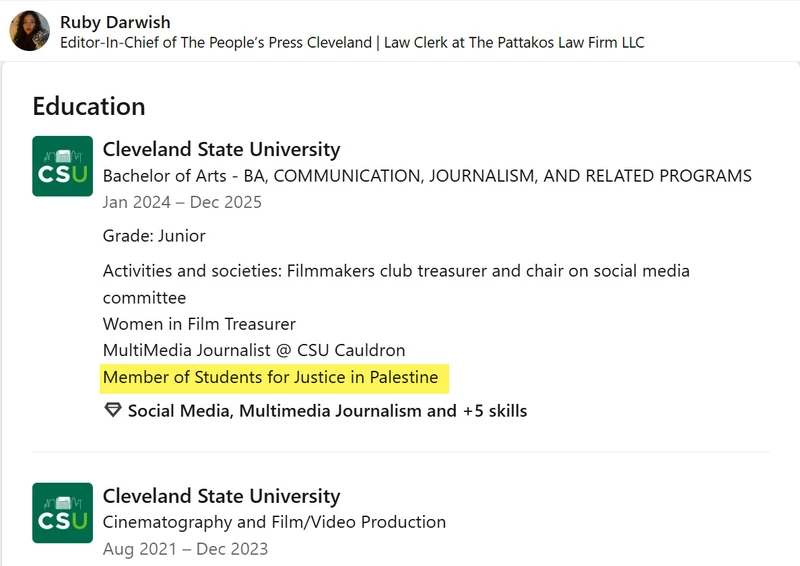Click MultiMedia Journalist @ CSU Cauldron line
The height and width of the screenshot is (566, 800).
(x=254, y=351)
